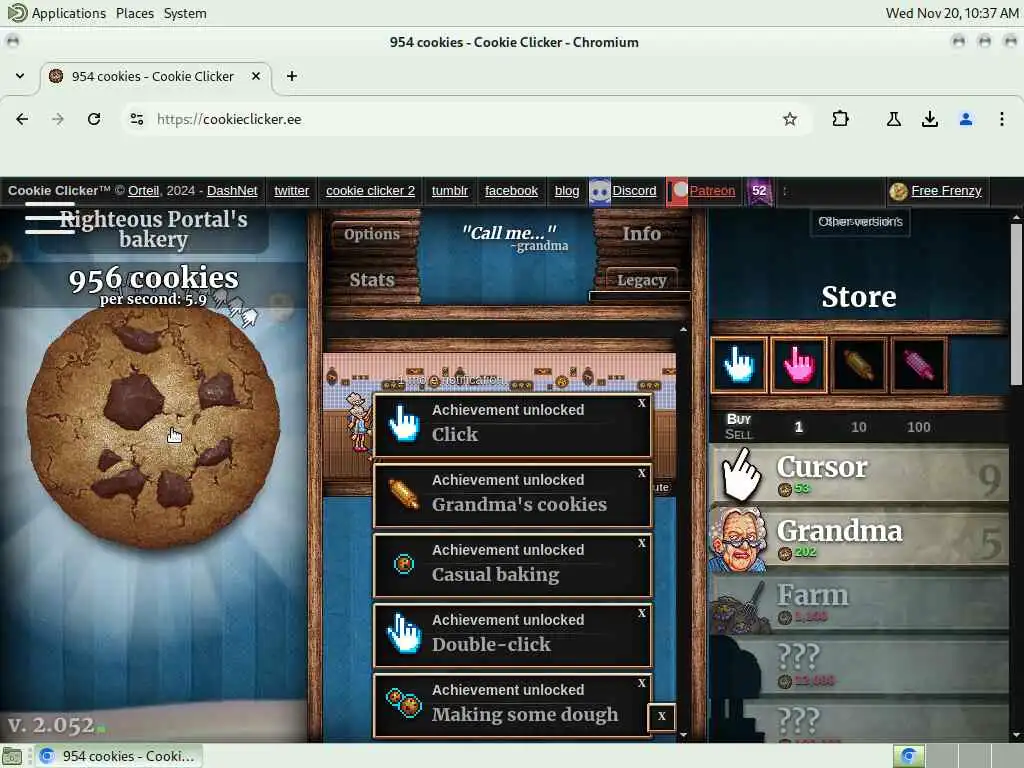The height and width of the screenshot is (768, 1024).
Task: Set bulk purchase amount to 10
Action: pyautogui.click(x=859, y=427)
